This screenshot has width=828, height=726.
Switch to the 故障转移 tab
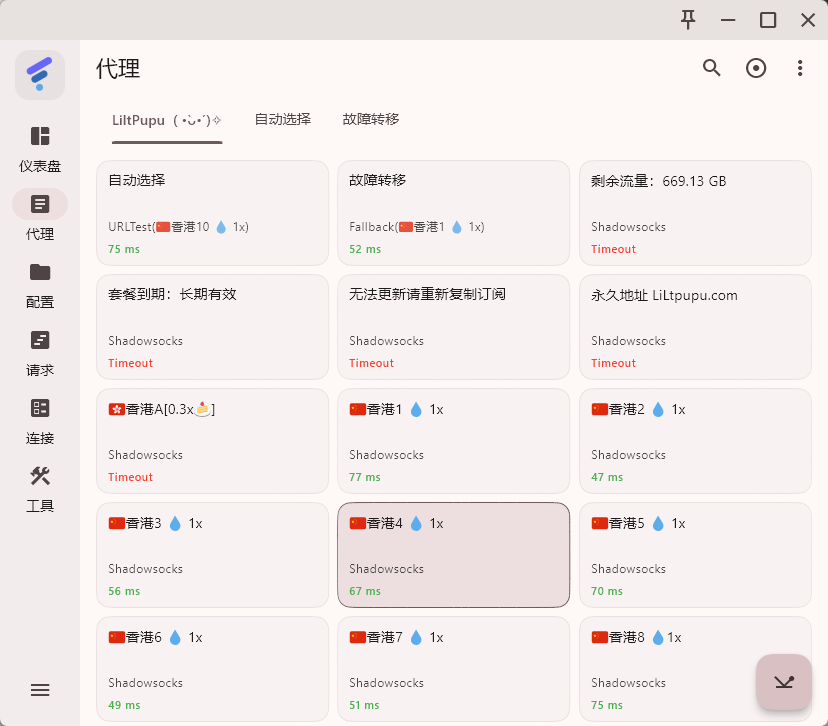point(370,119)
